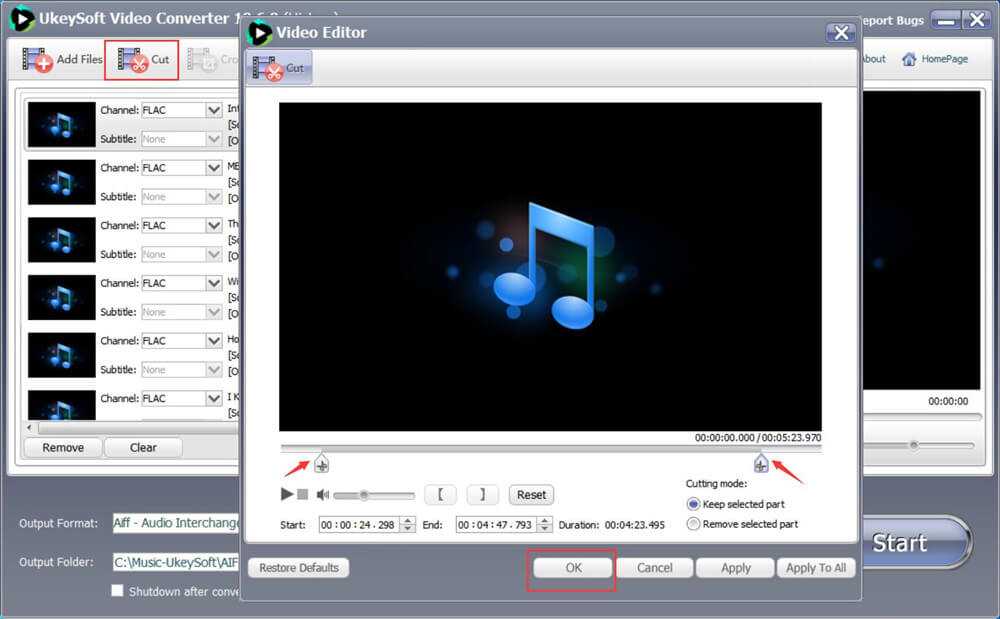Select the Keep selected part option
The width and height of the screenshot is (1000, 619).
click(694, 504)
